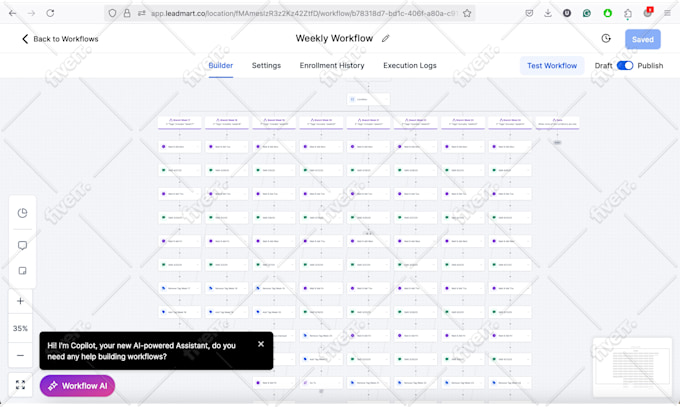Select the Condition node at top of canvas

point(368,99)
